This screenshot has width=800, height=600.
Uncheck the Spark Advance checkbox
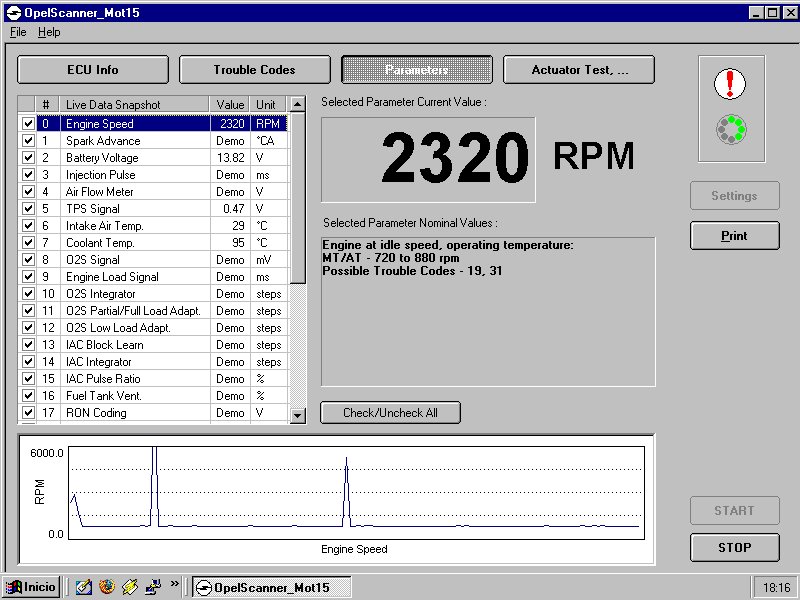pyautogui.click(x=28, y=141)
